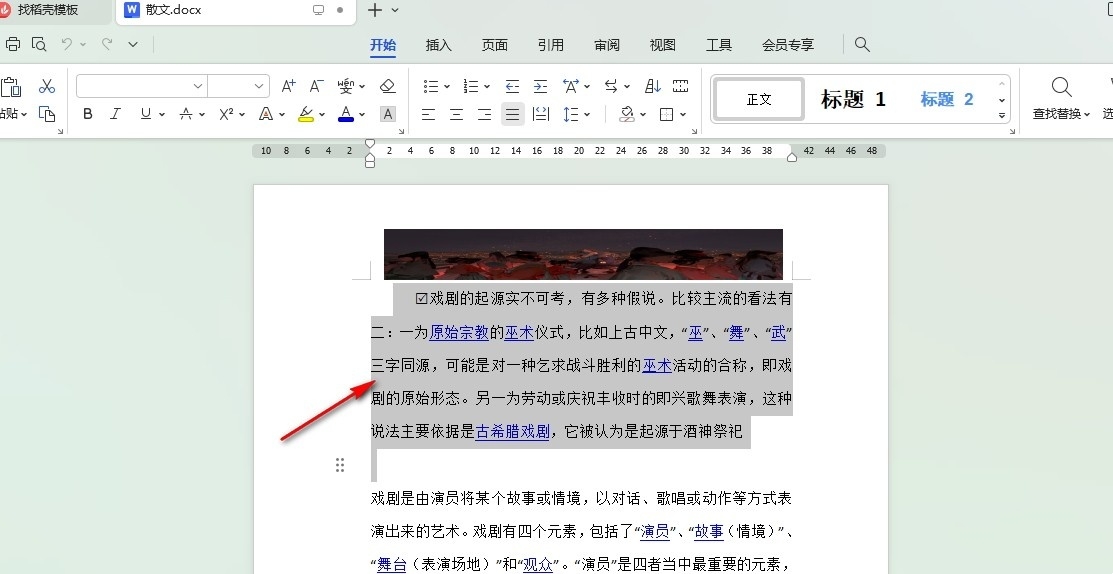Viewport: 1113px width, 574px height.
Task: Click the Clear formatting eraser icon
Action: 388,87
